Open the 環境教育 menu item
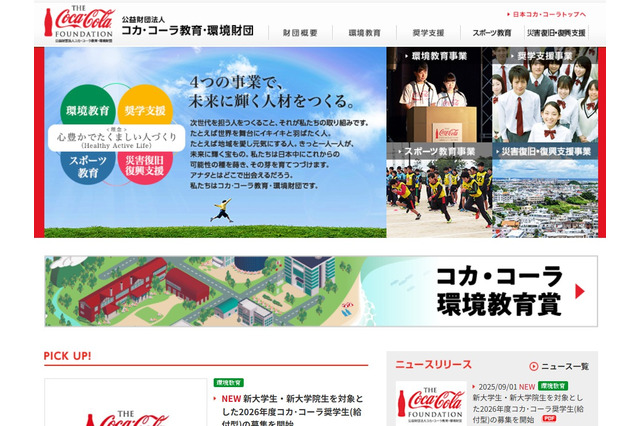Viewport: 640px width, 426px height. (x=364, y=33)
